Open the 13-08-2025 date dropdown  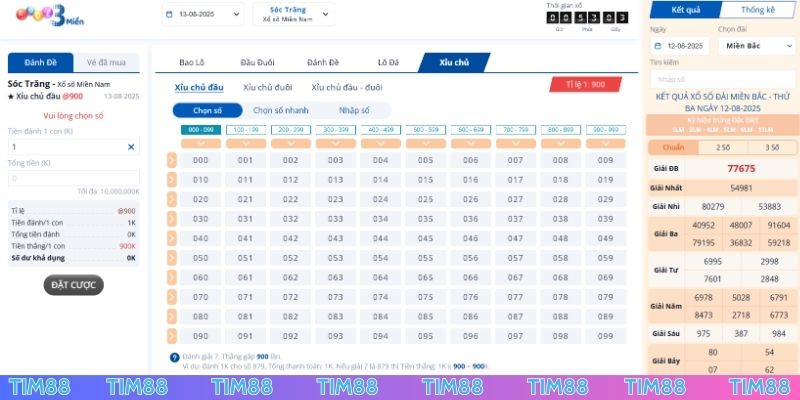point(202,15)
